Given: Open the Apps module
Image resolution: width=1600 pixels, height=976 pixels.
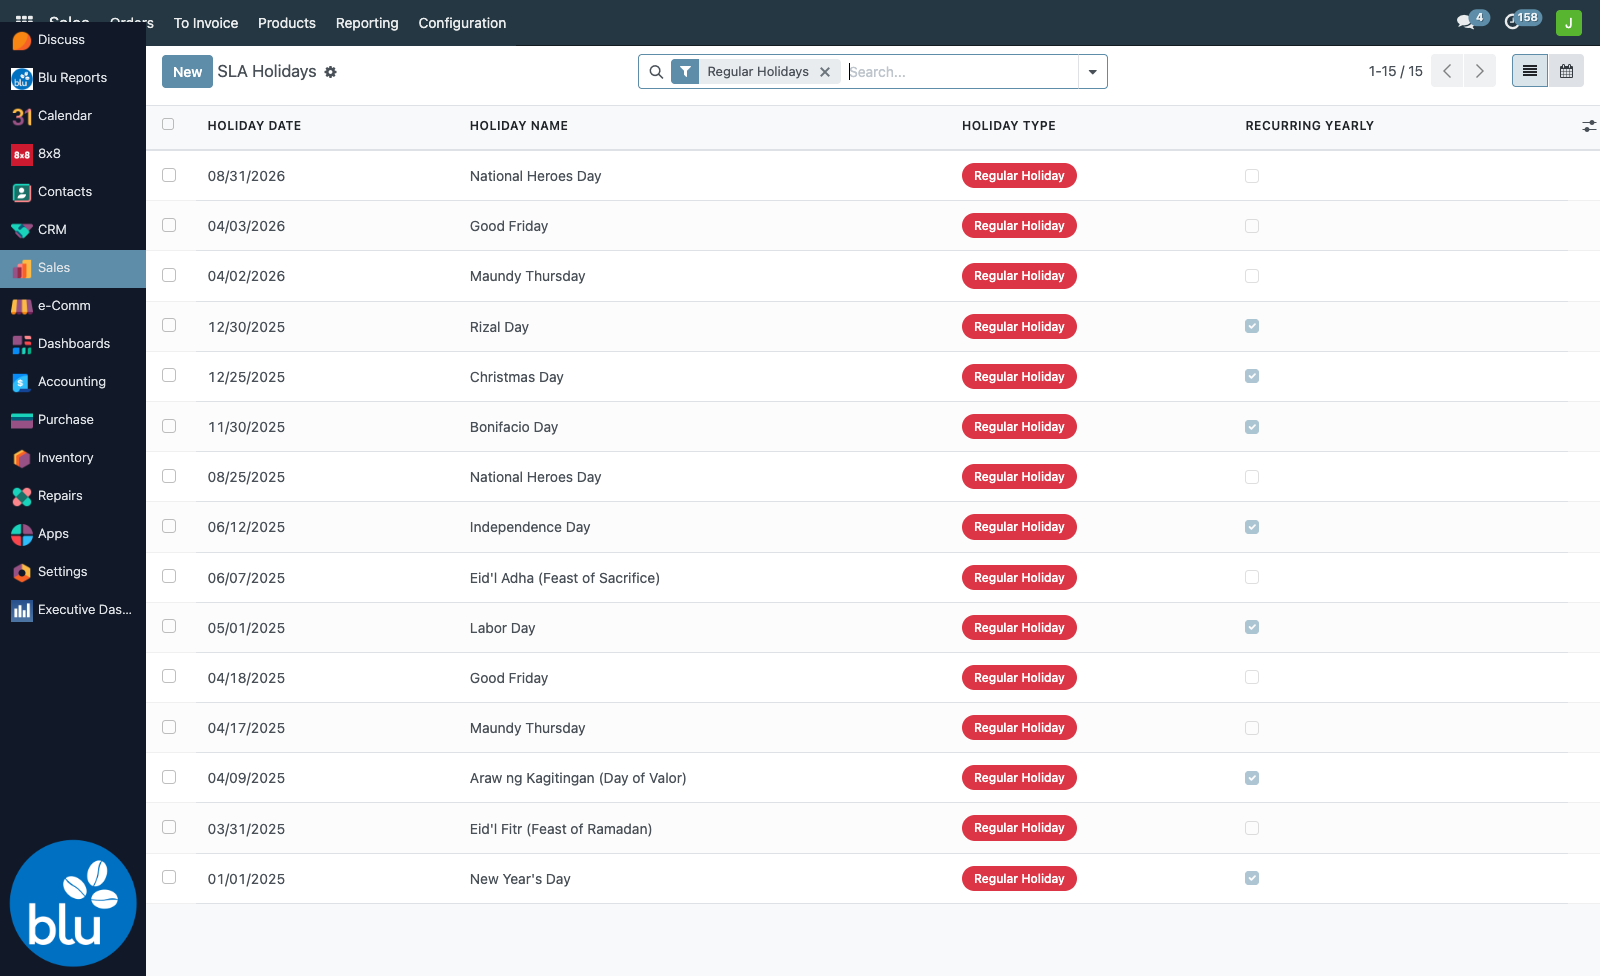Looking at the screenshot, I should coord(73,534).
